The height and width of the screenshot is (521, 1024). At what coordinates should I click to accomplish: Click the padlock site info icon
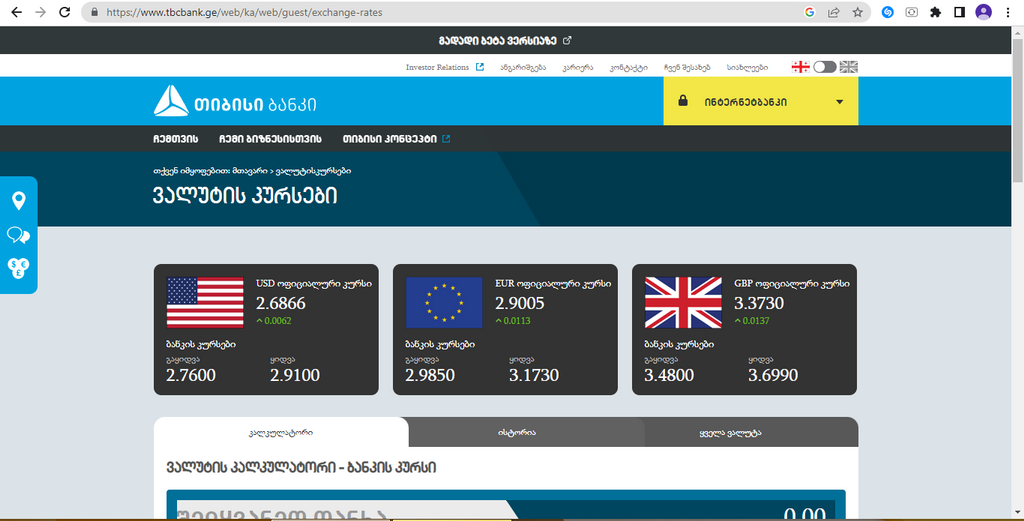point(95,12)
